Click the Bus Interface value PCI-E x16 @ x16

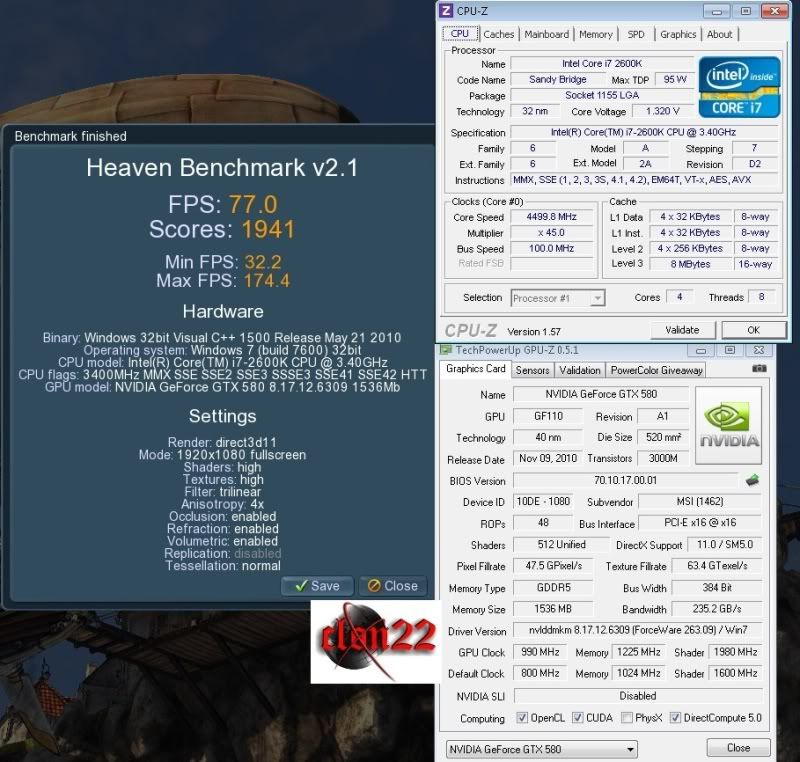click(700, 523)
